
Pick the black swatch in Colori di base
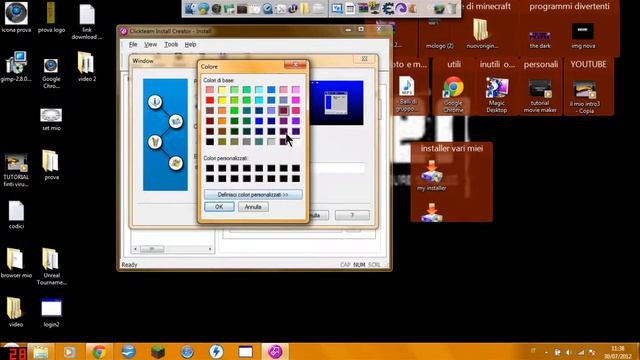[x=210, y=142]
